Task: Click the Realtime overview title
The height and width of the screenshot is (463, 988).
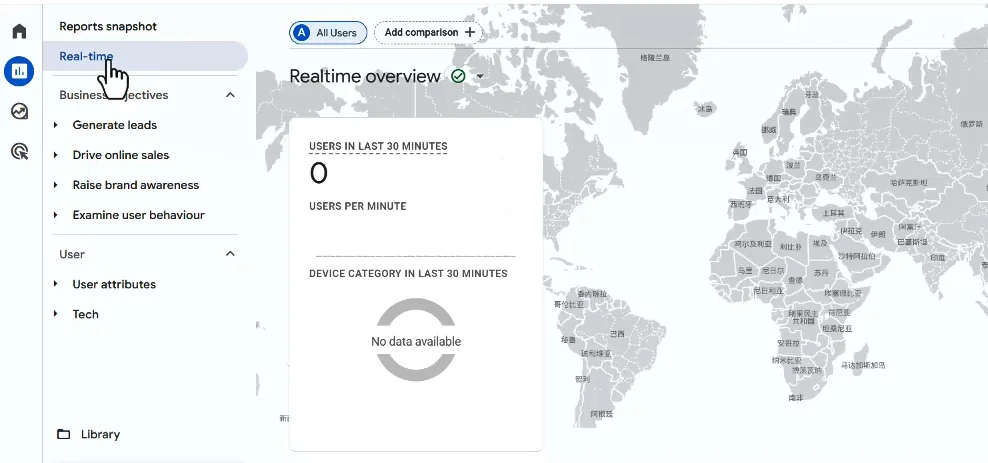Action: pos(365,76)
